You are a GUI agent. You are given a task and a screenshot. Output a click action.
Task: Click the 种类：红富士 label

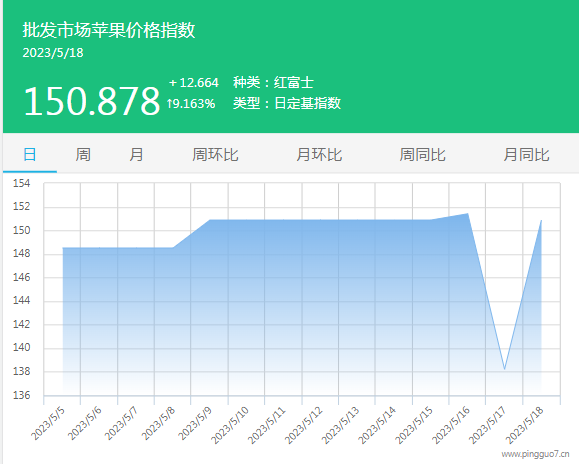[274, 82]
